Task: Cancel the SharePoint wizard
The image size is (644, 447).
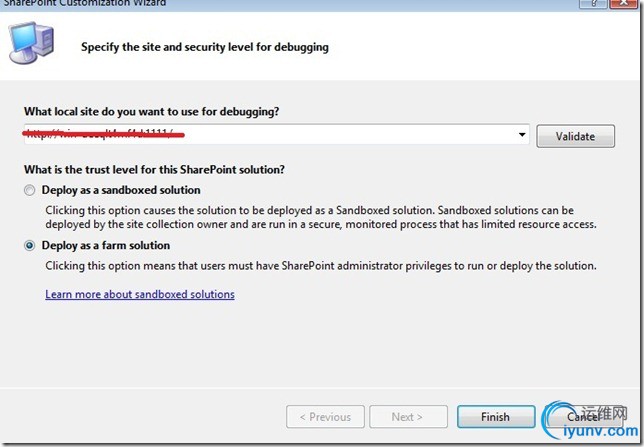Action: click(x=581, y=417)
